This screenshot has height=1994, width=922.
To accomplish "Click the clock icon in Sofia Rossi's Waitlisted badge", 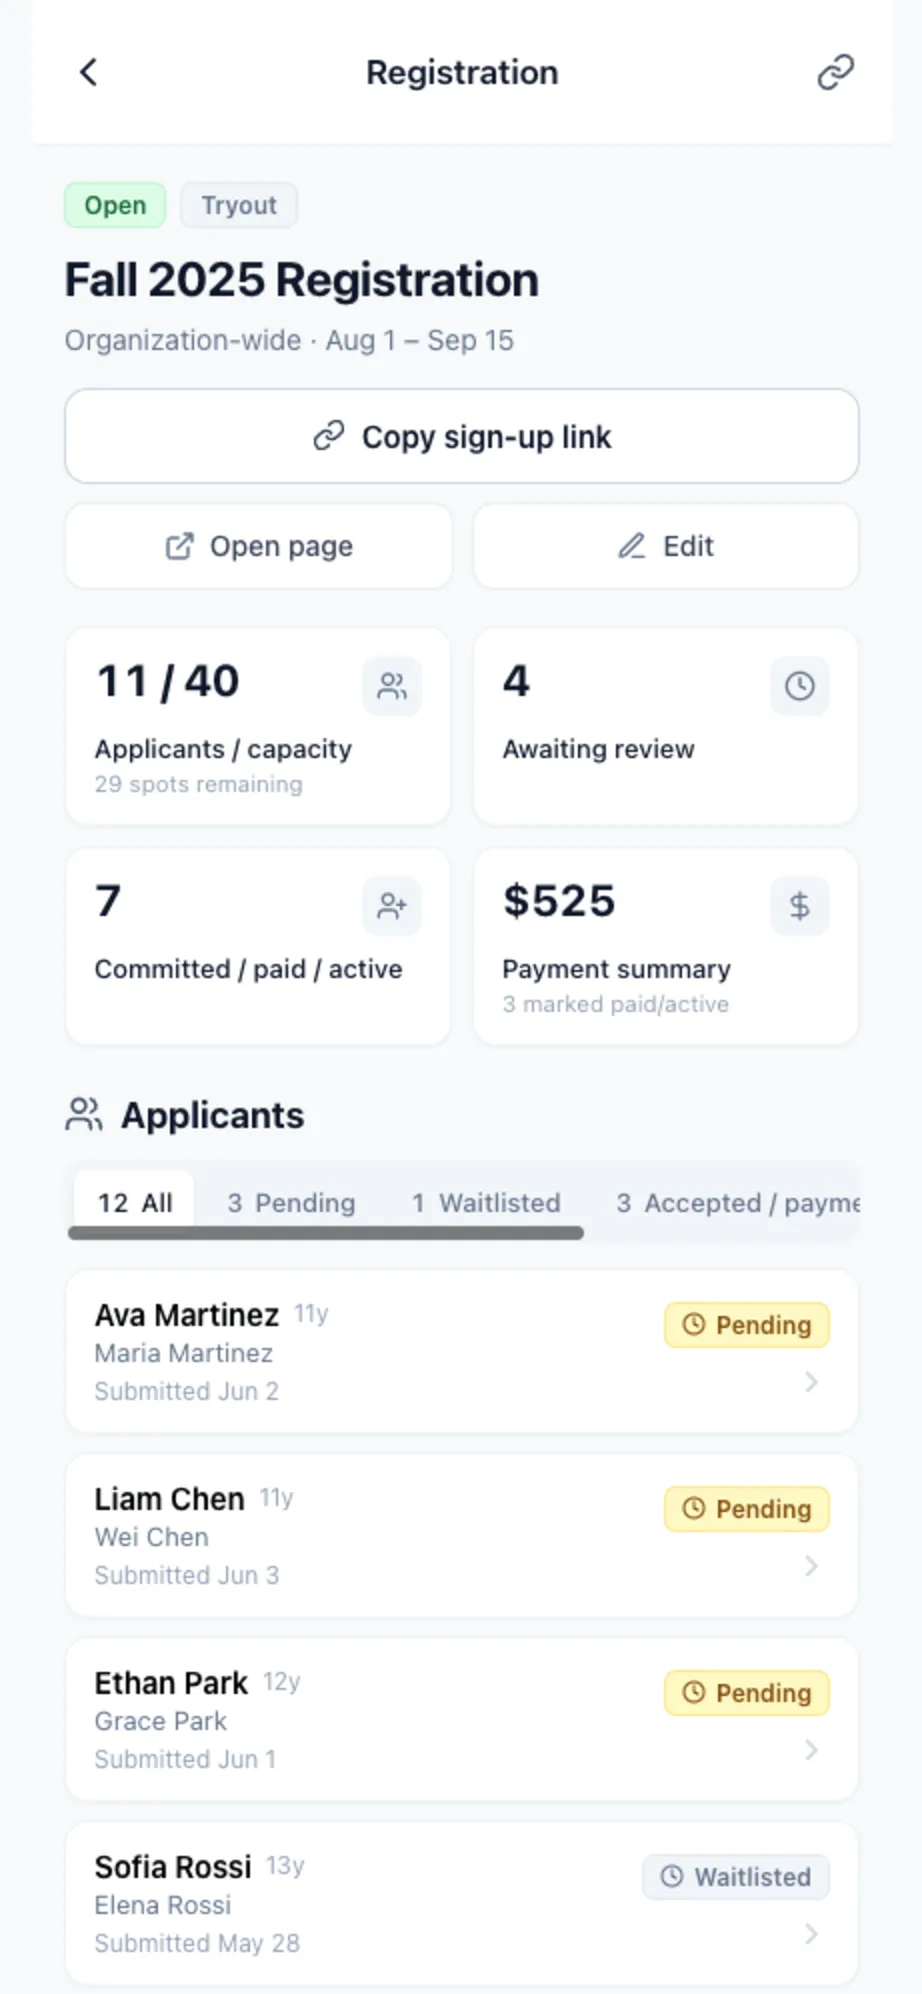I will [x=672, y=1877].
